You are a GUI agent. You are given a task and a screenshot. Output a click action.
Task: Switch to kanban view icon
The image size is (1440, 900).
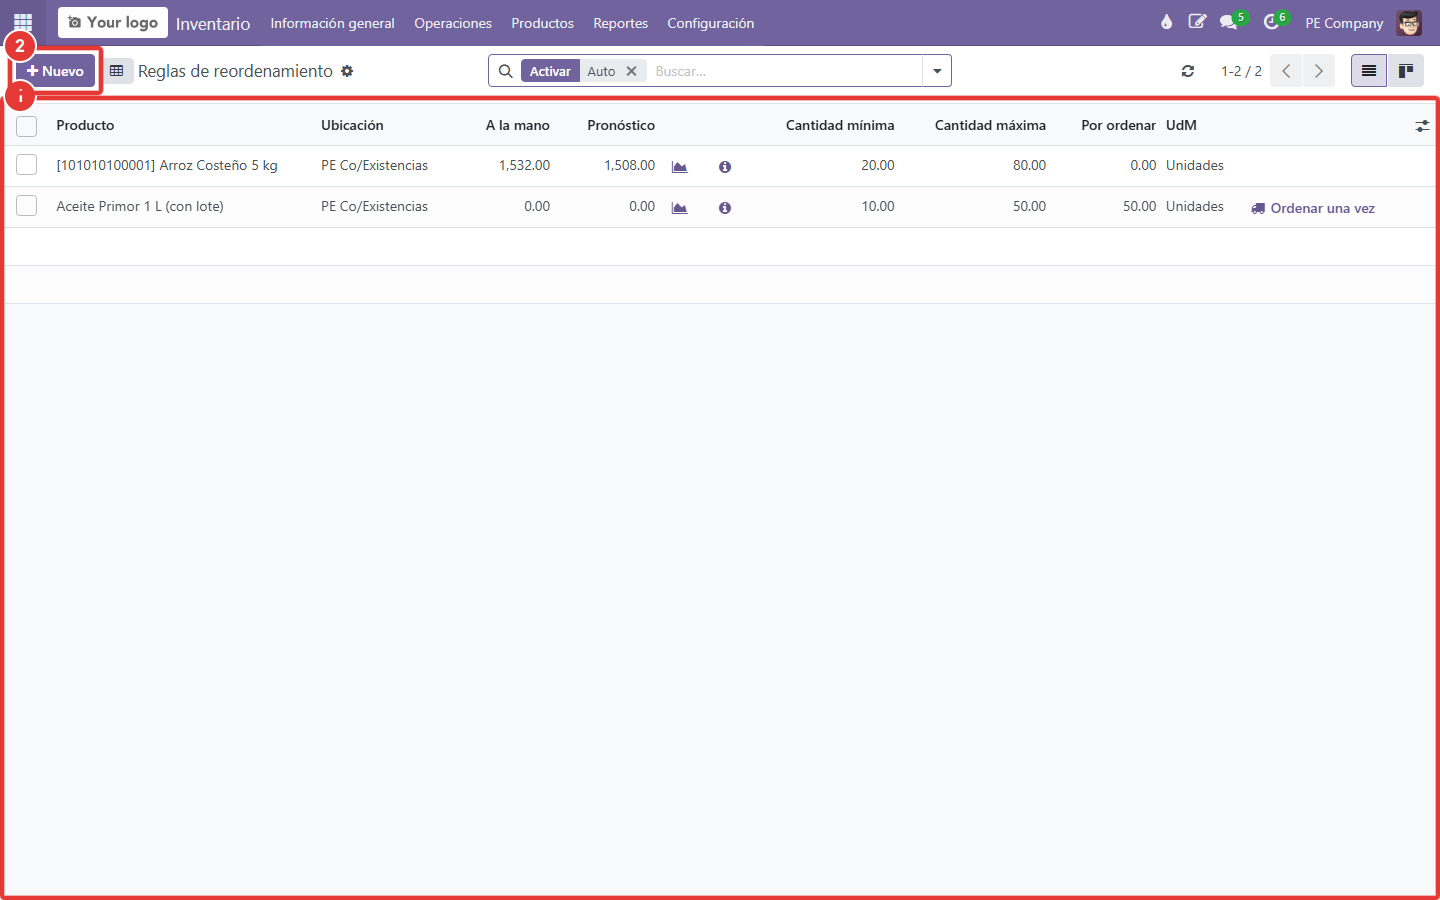coord(1405,71)
